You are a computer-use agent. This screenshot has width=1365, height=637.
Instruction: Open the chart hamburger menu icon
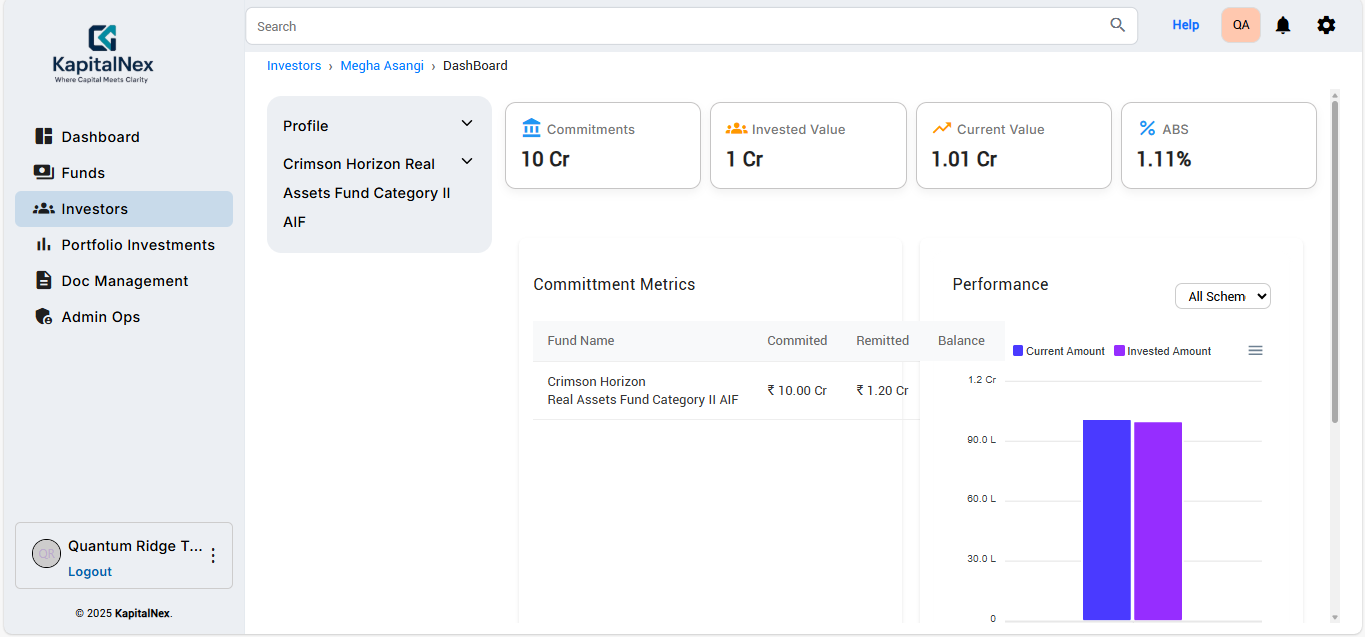pos(1256,350)
